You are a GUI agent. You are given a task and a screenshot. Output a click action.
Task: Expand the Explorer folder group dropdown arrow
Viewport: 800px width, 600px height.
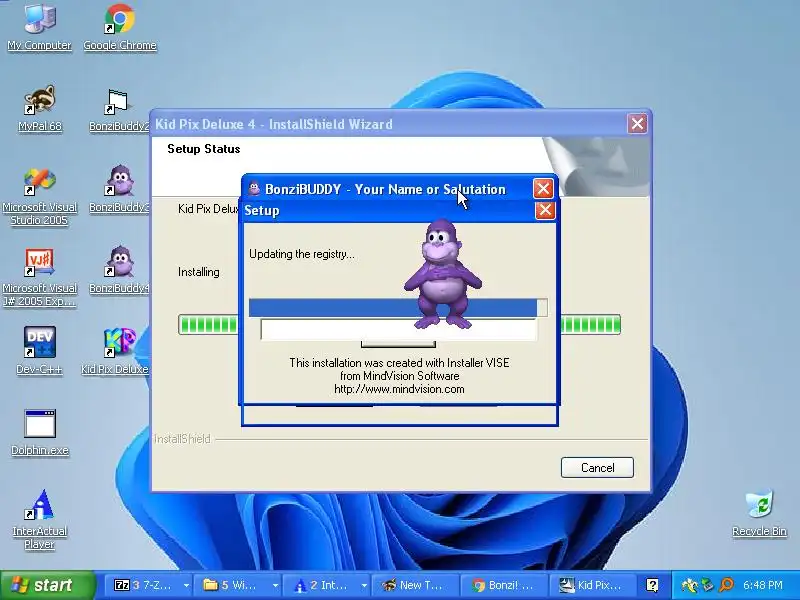pyautogui.click(x=276, y=586)
